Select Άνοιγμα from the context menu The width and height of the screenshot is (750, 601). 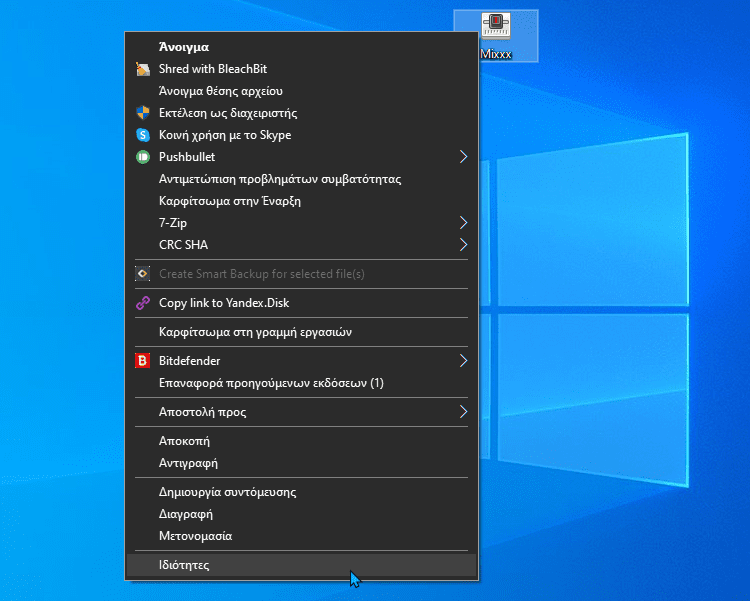tap(302, 47)
